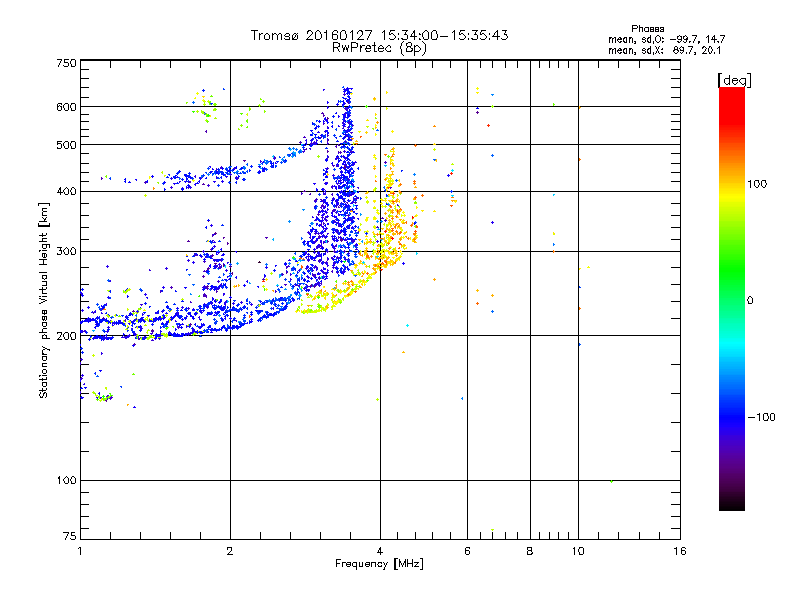
Task: Click the y-axis tick label '400'
Action: coord(67,191)
